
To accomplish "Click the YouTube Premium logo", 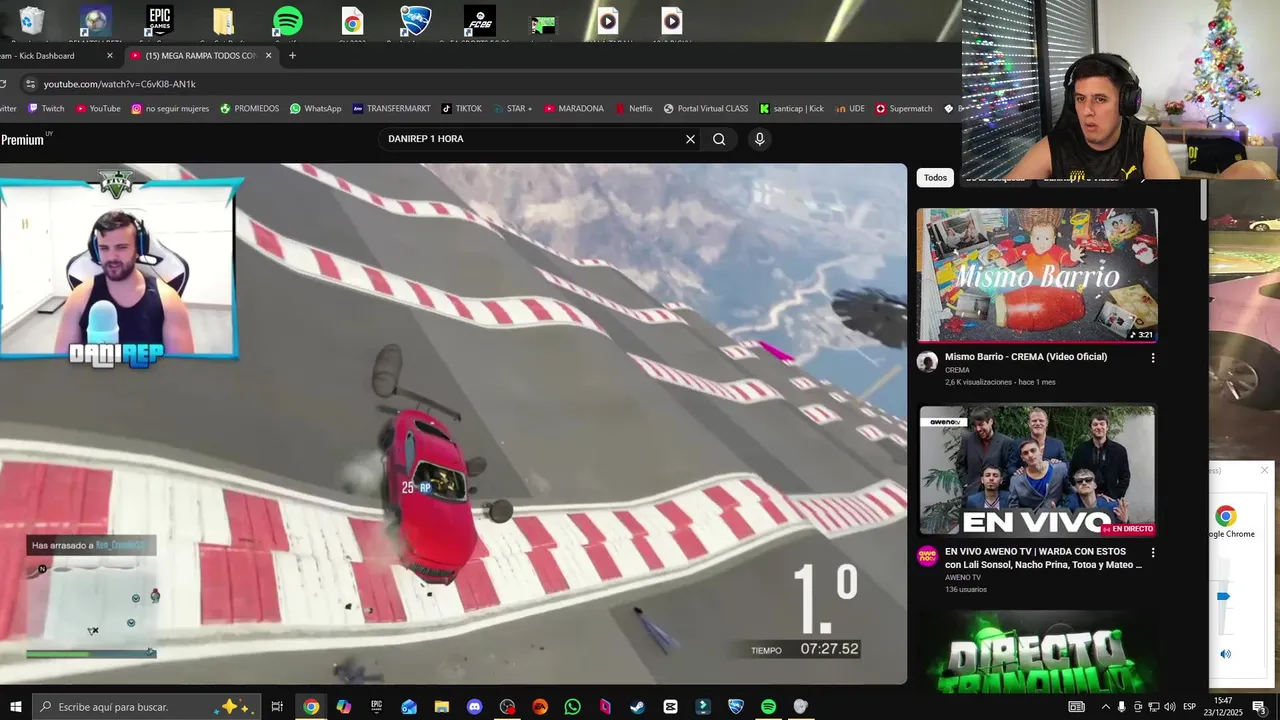I will pos(25,139).
